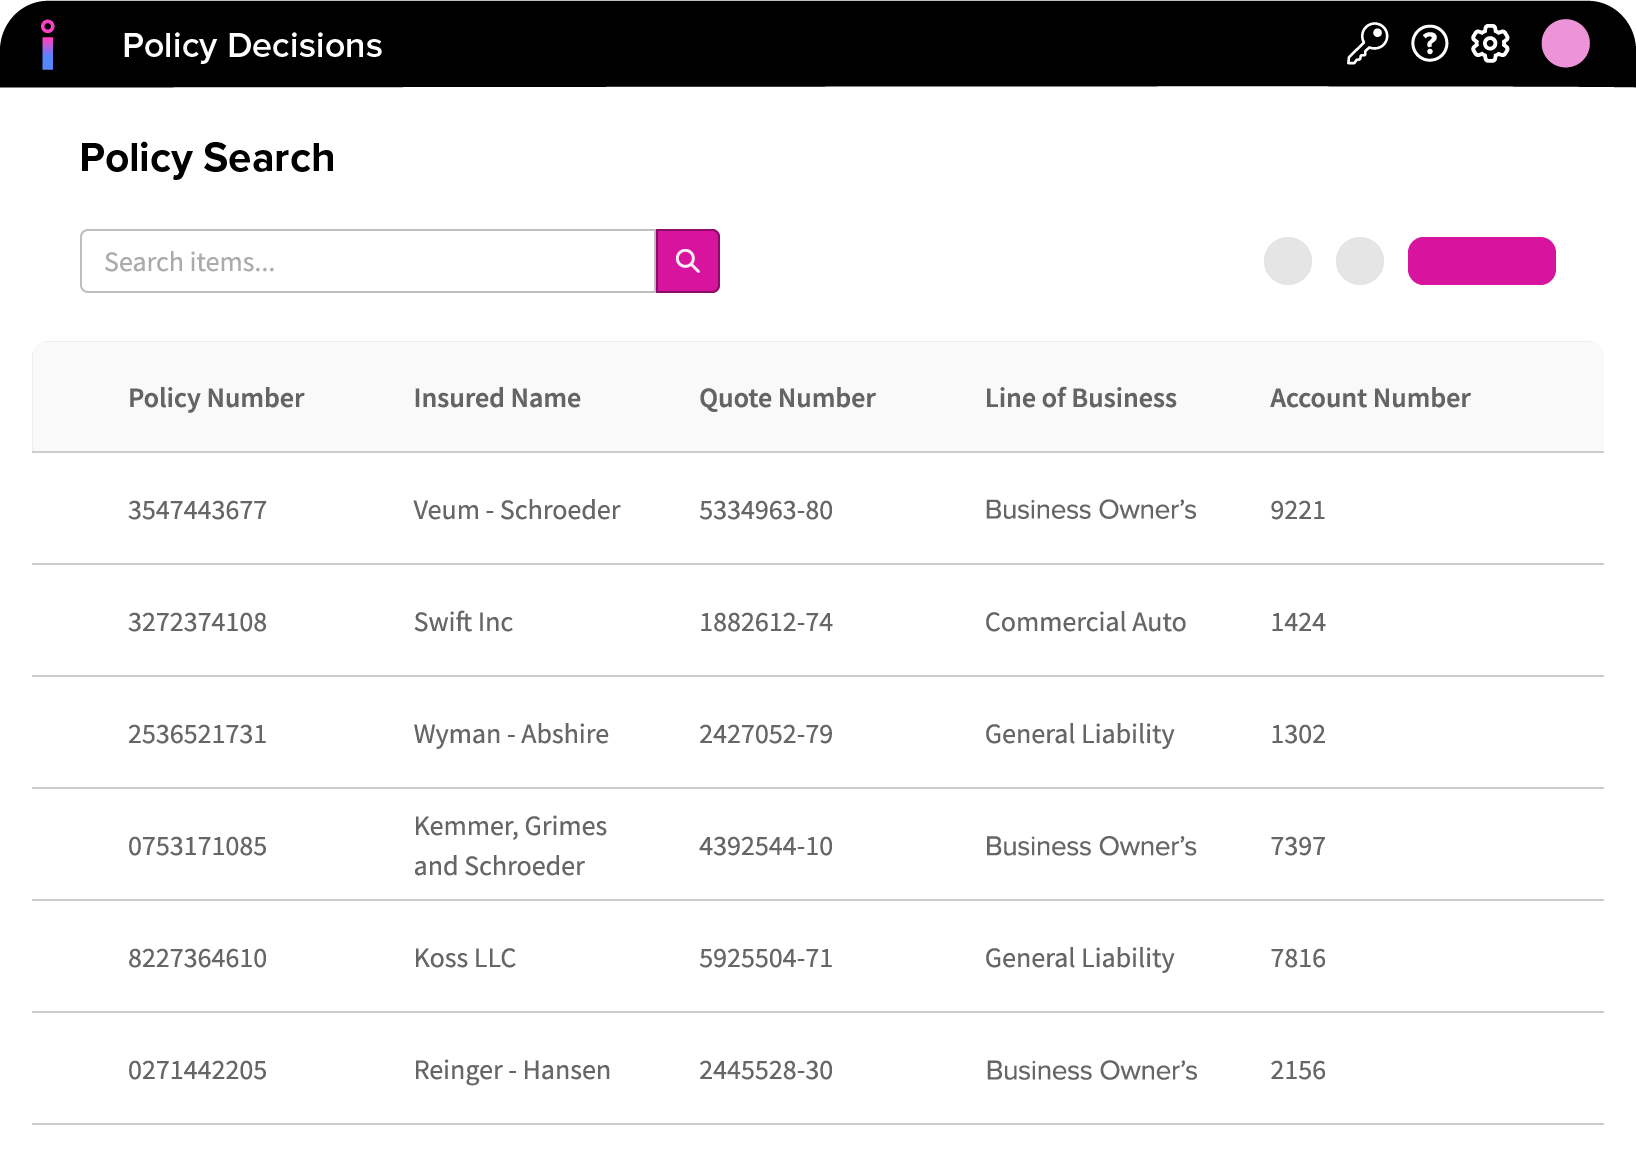Image resolution: width=1636 pixels, height=1161 pixels.
Task: Click the key icon in header
Action: pos(1367,44)
